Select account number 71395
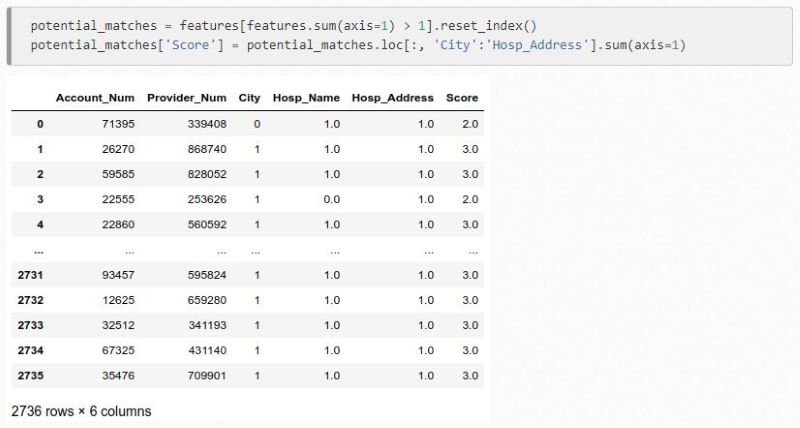 click(118, 124)
